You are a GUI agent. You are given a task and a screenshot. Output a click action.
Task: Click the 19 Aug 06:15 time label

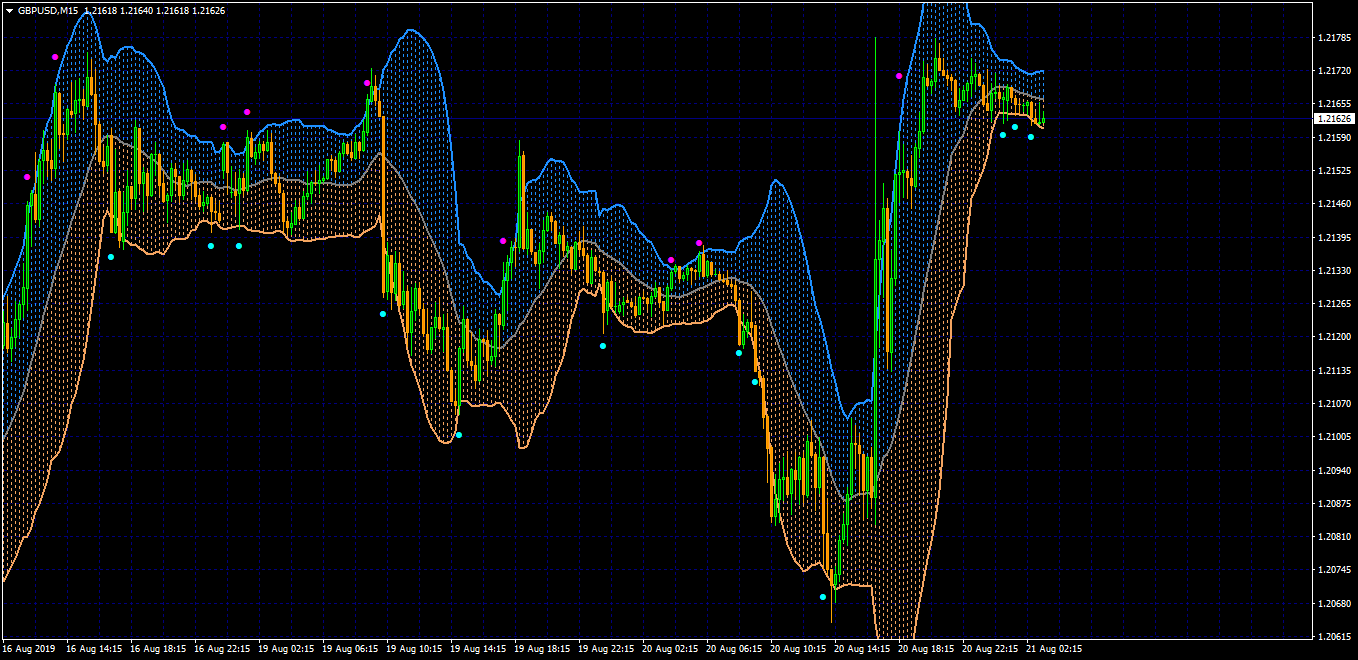(350, 649)
